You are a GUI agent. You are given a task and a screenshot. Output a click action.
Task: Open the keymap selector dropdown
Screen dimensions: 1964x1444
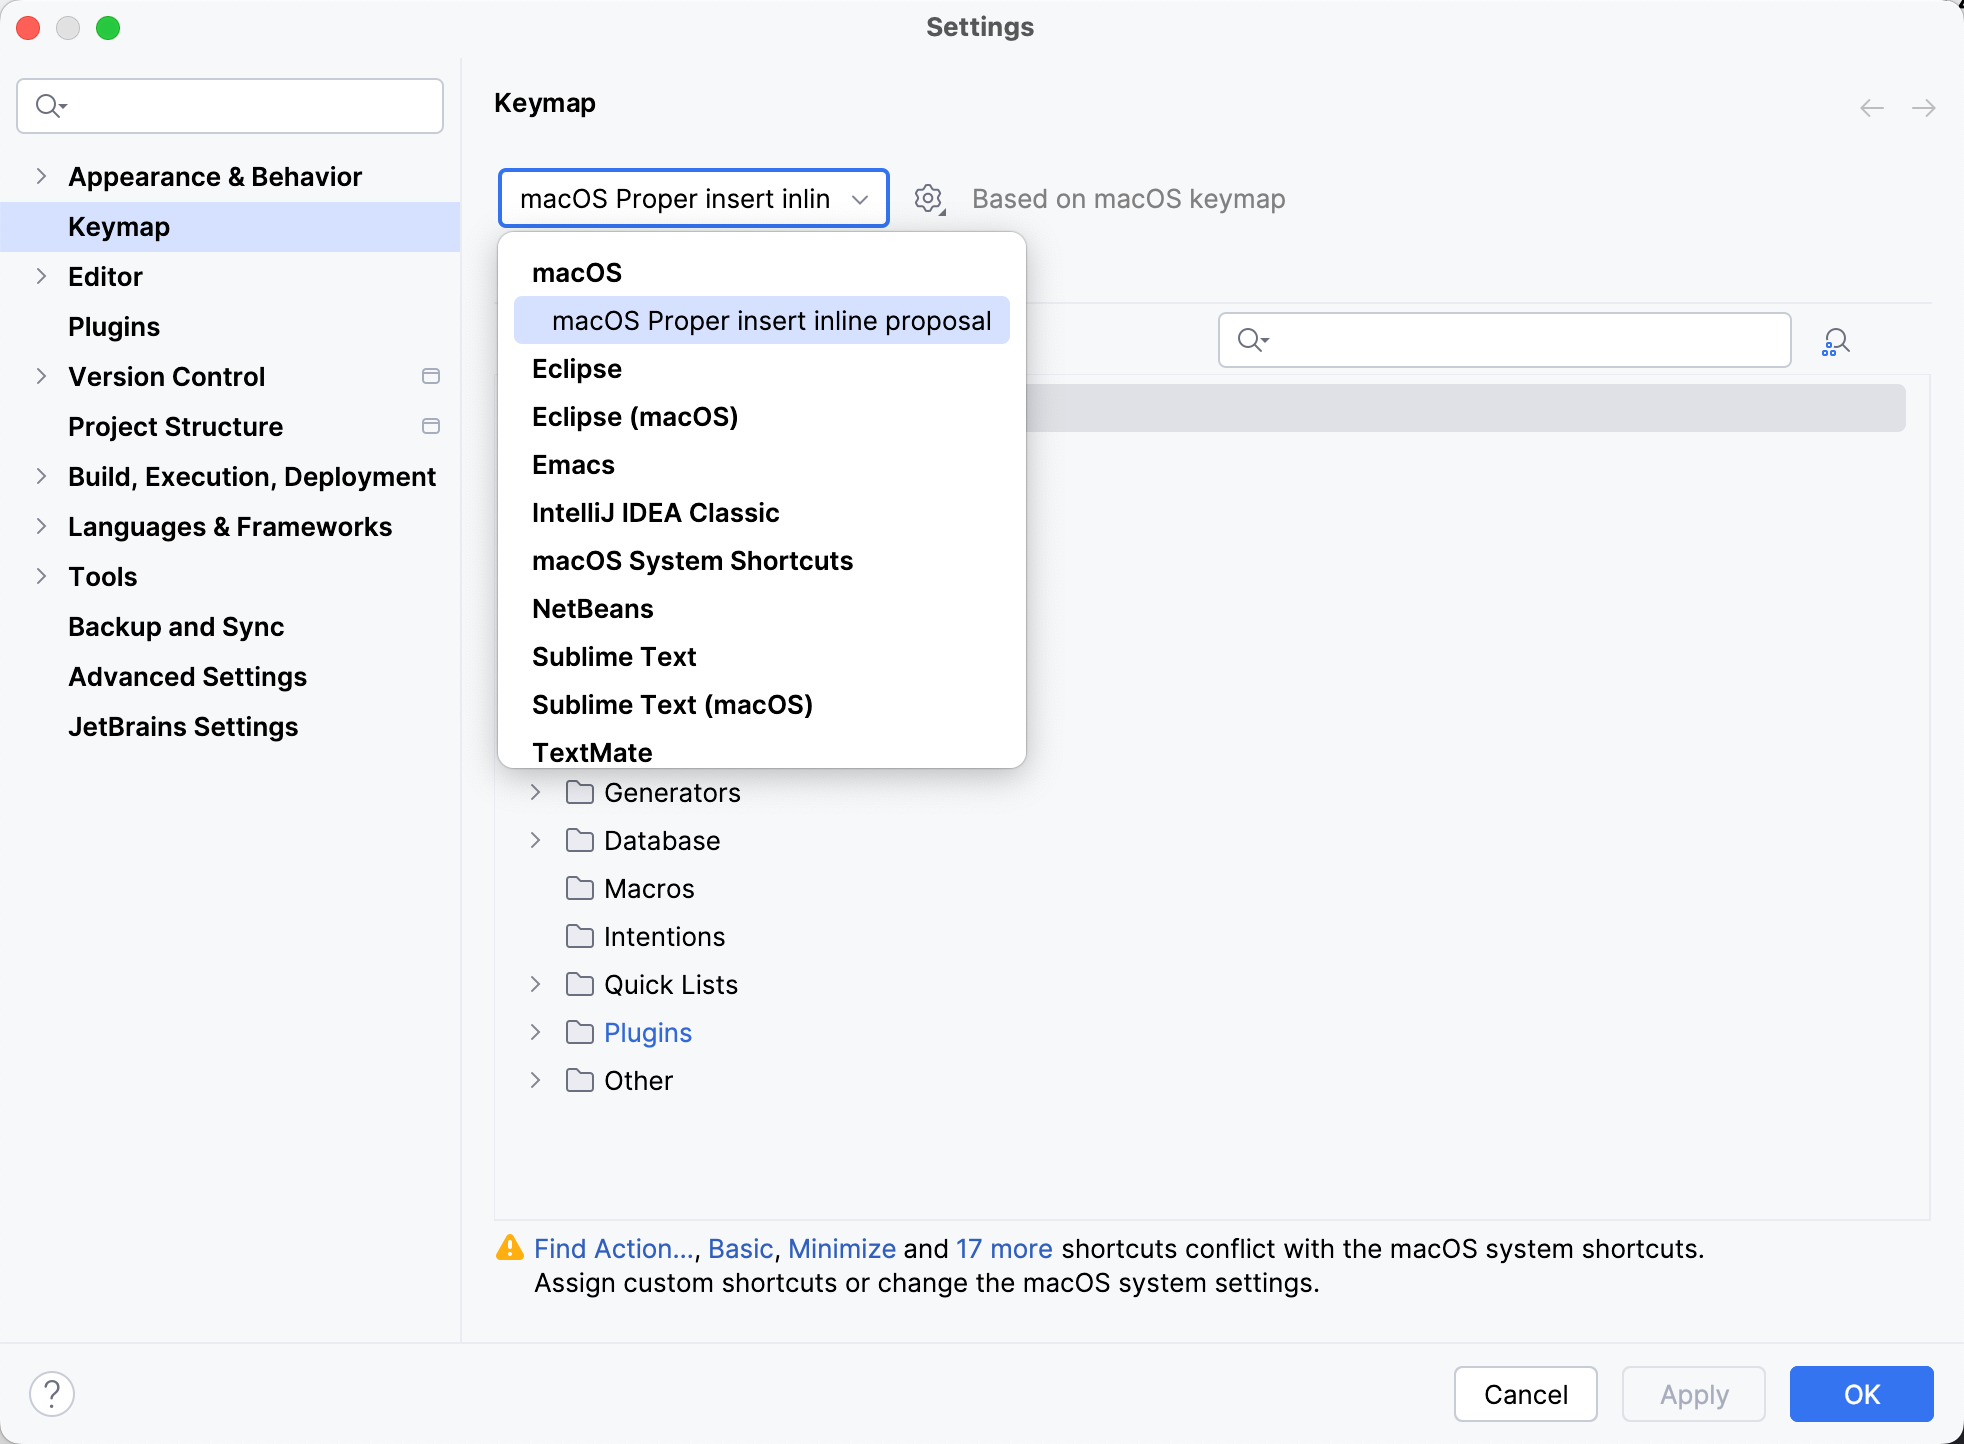pos(692,198)
